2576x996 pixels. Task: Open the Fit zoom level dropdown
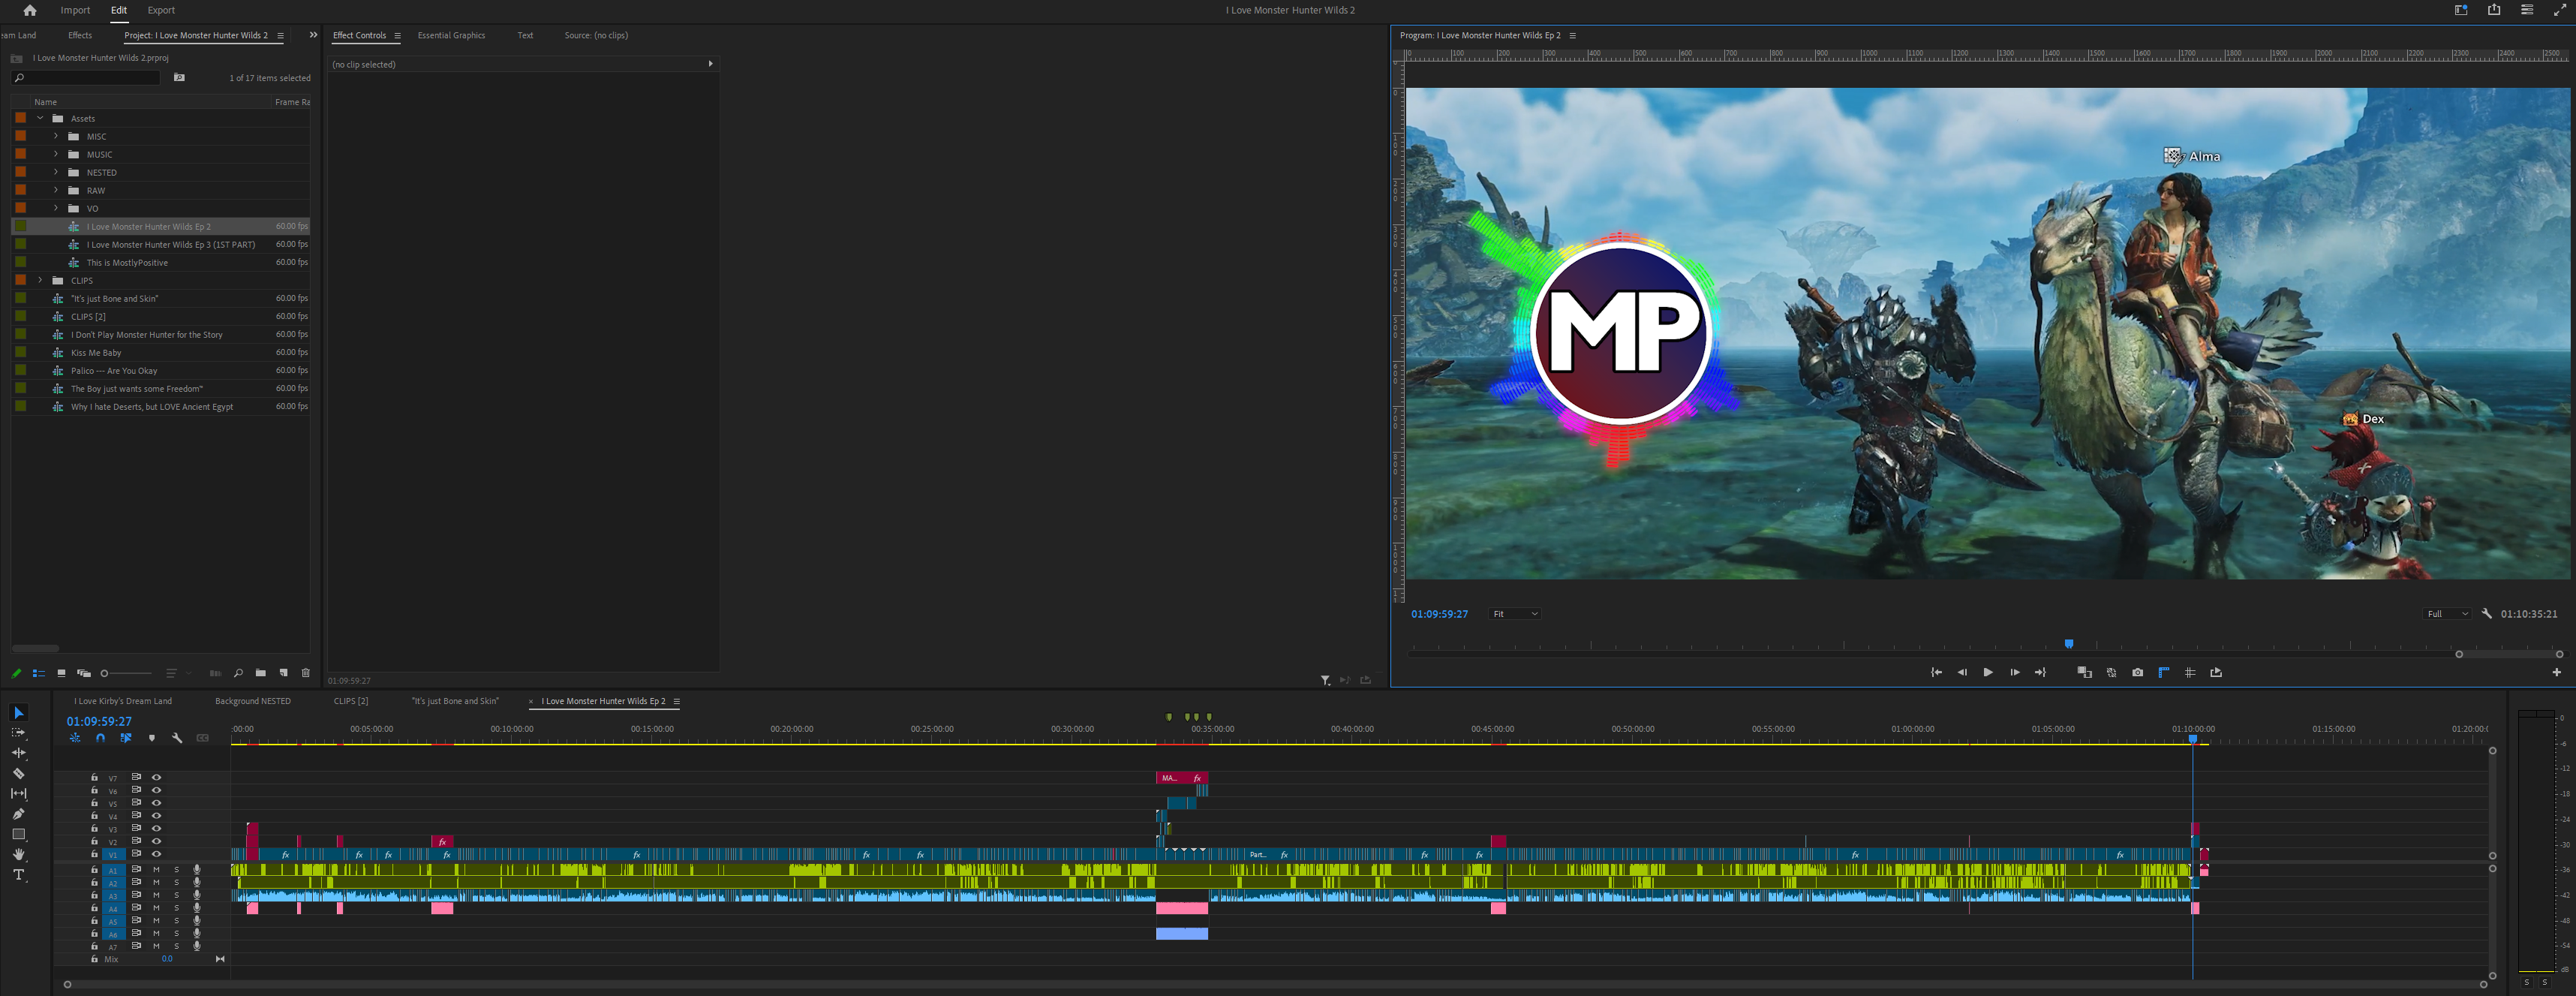[x=1515, y=614]
